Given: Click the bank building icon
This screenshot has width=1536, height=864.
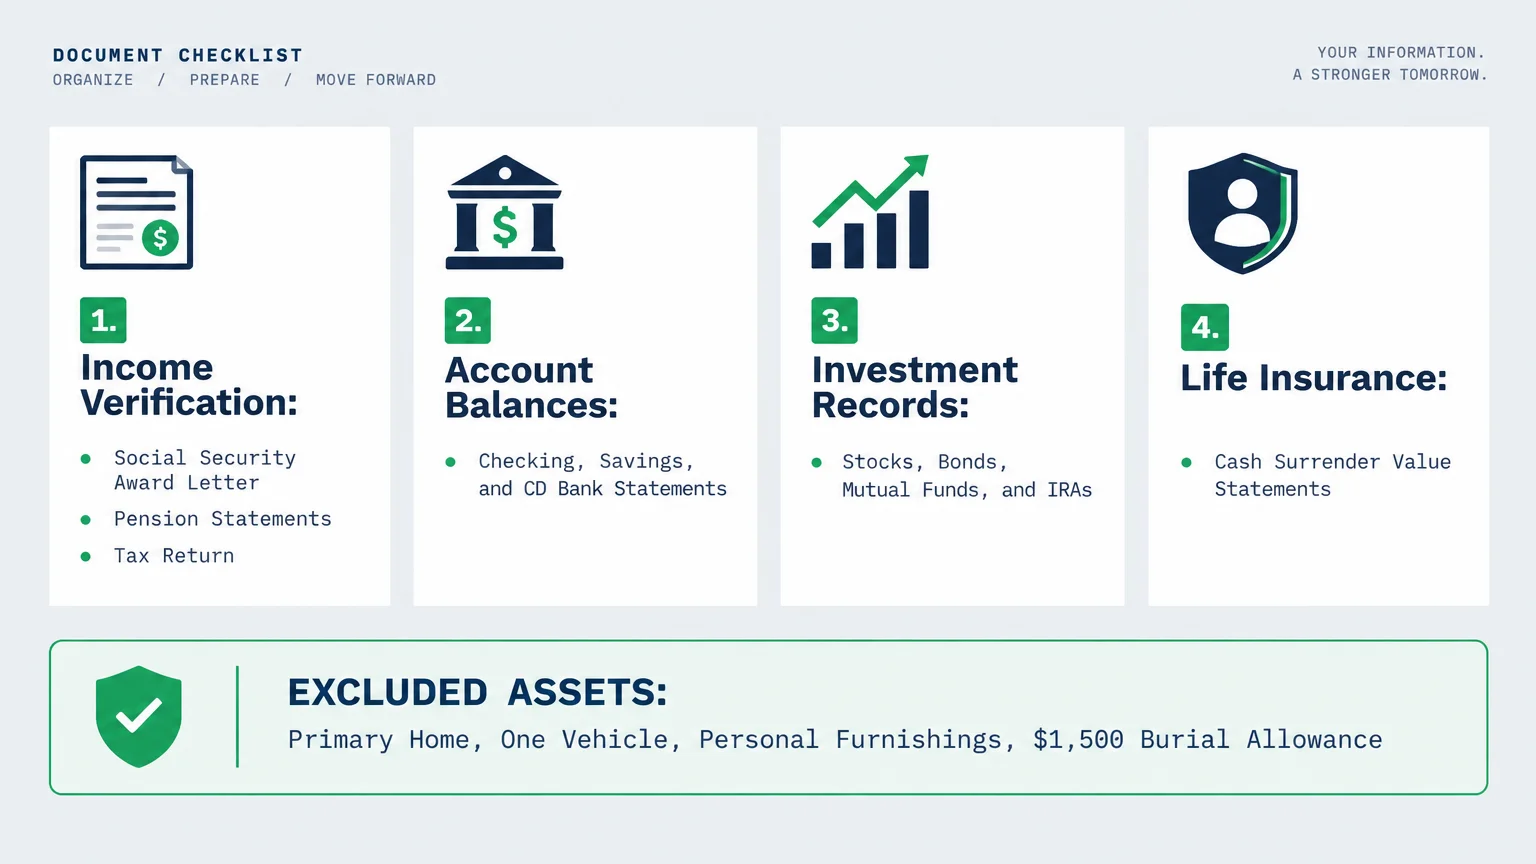Looking at the screenshot, I should coord(505,212).
